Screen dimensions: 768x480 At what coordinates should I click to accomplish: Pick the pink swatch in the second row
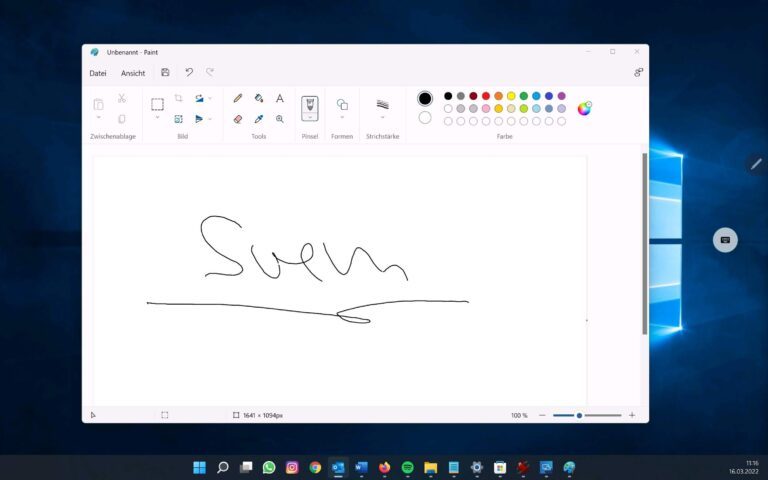click(x=486, y=108)
